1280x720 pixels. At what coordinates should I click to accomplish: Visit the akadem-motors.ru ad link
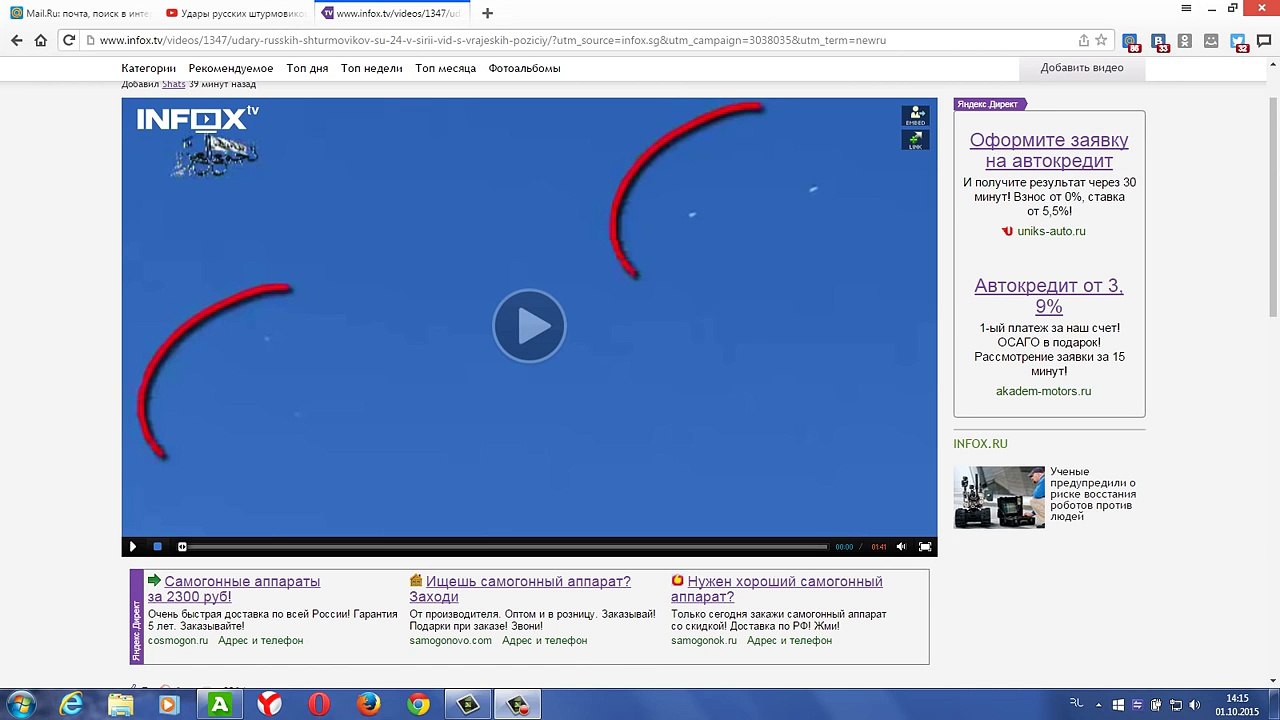pos(1043,391)
